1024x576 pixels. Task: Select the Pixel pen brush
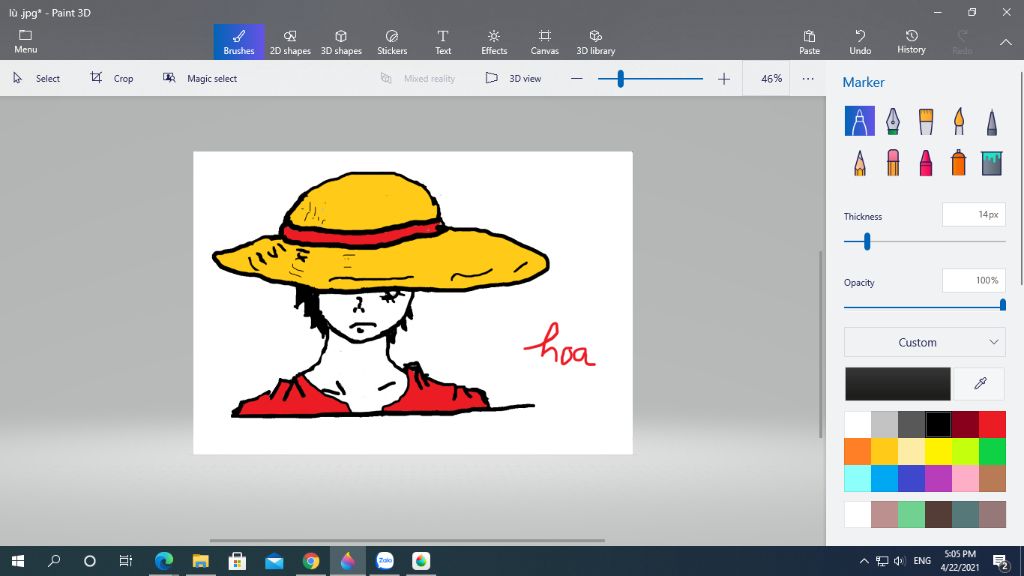tap(991, 121)
